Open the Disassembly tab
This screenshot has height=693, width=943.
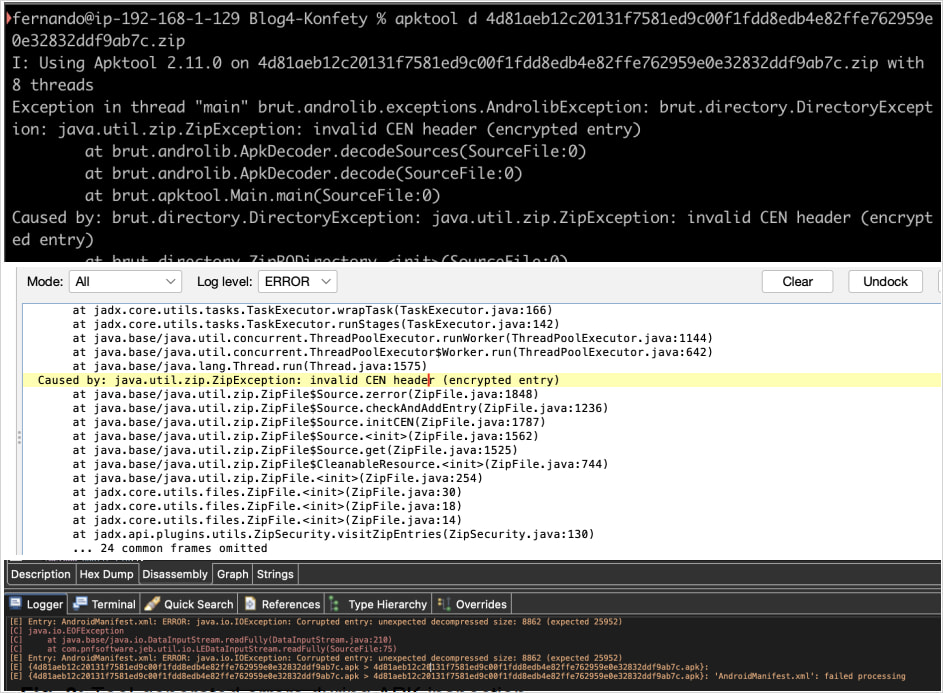(175, 573)
